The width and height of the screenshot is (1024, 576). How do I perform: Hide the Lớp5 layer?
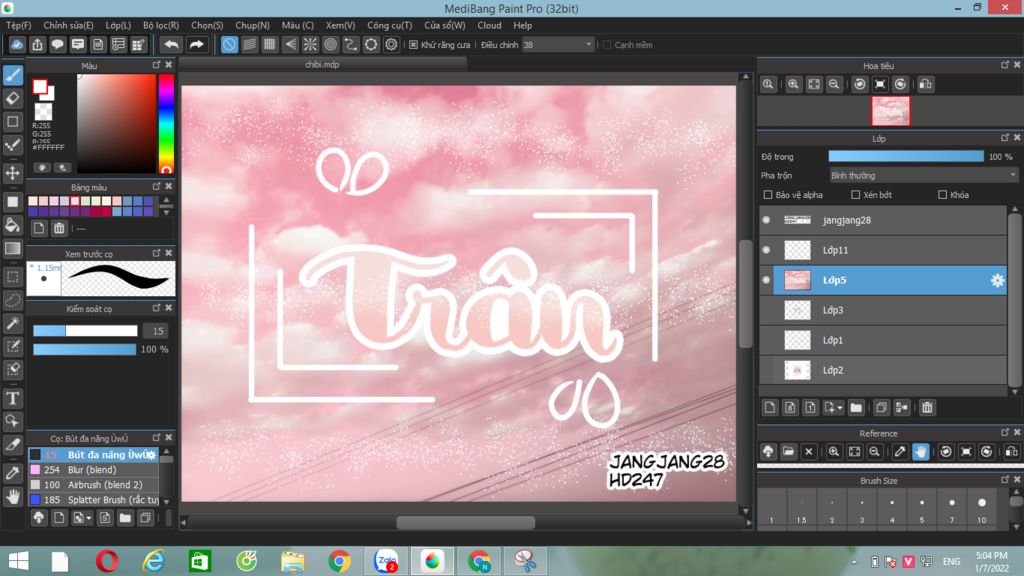click(767, 280)
